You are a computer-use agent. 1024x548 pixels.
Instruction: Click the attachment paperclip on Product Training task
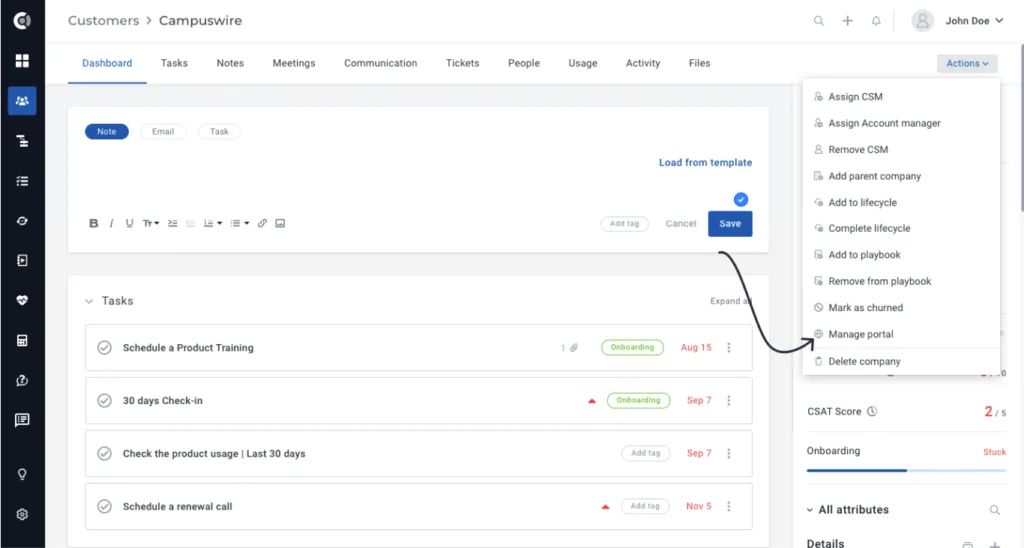pos(574,347)
